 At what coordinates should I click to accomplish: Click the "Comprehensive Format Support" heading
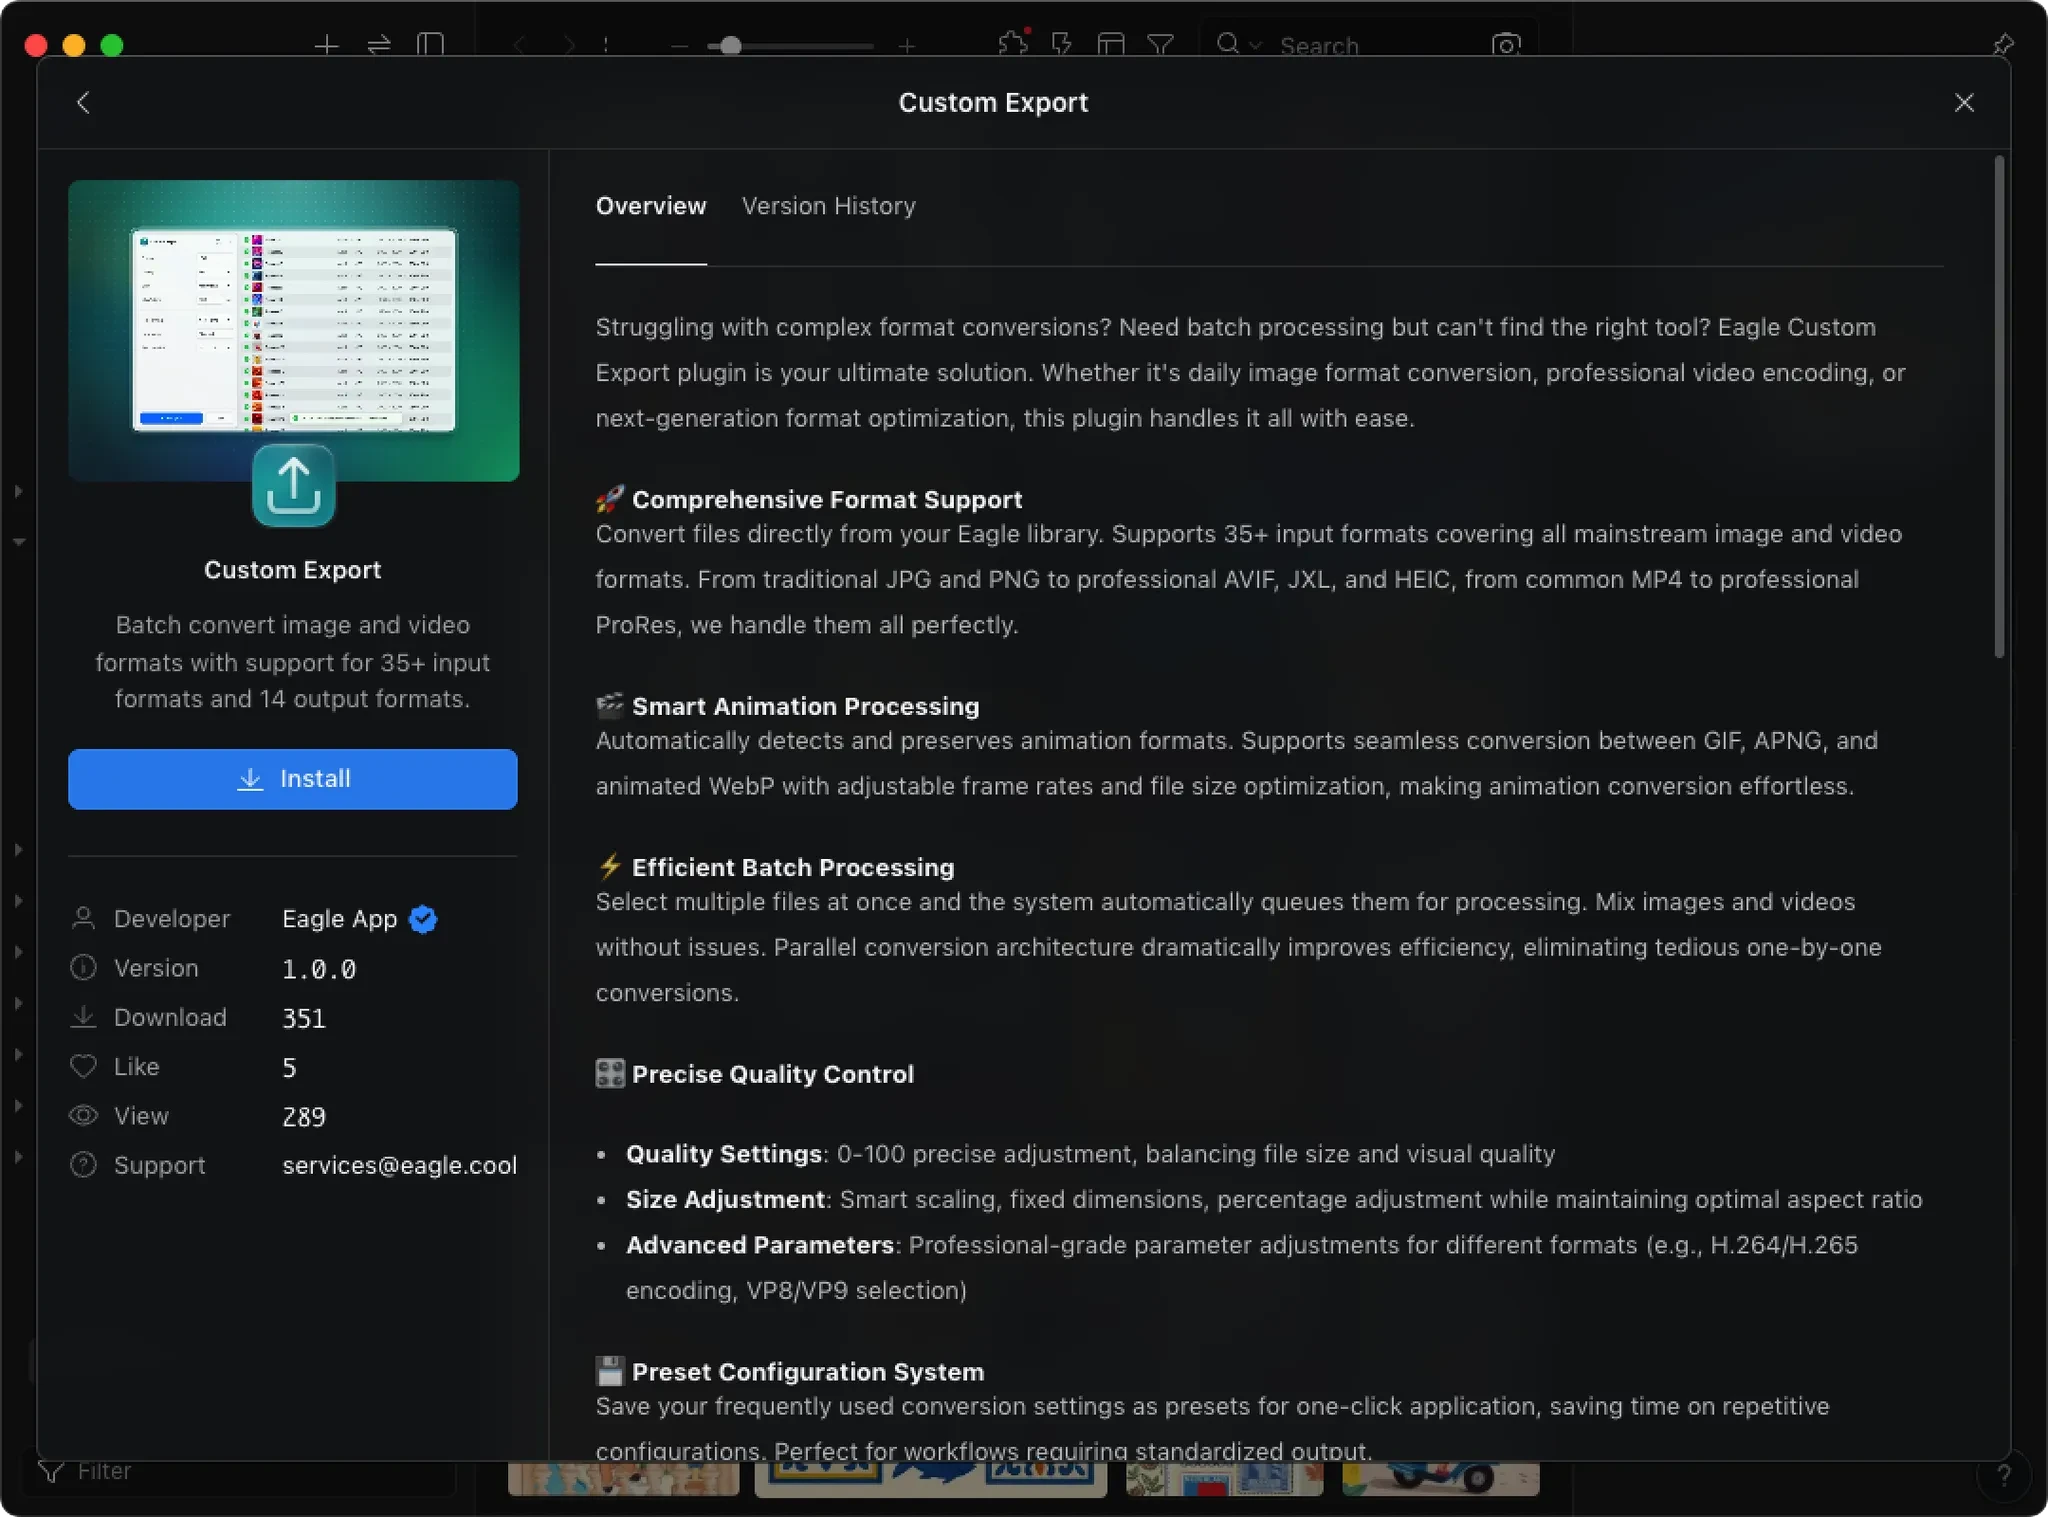(x=827, y=499)
